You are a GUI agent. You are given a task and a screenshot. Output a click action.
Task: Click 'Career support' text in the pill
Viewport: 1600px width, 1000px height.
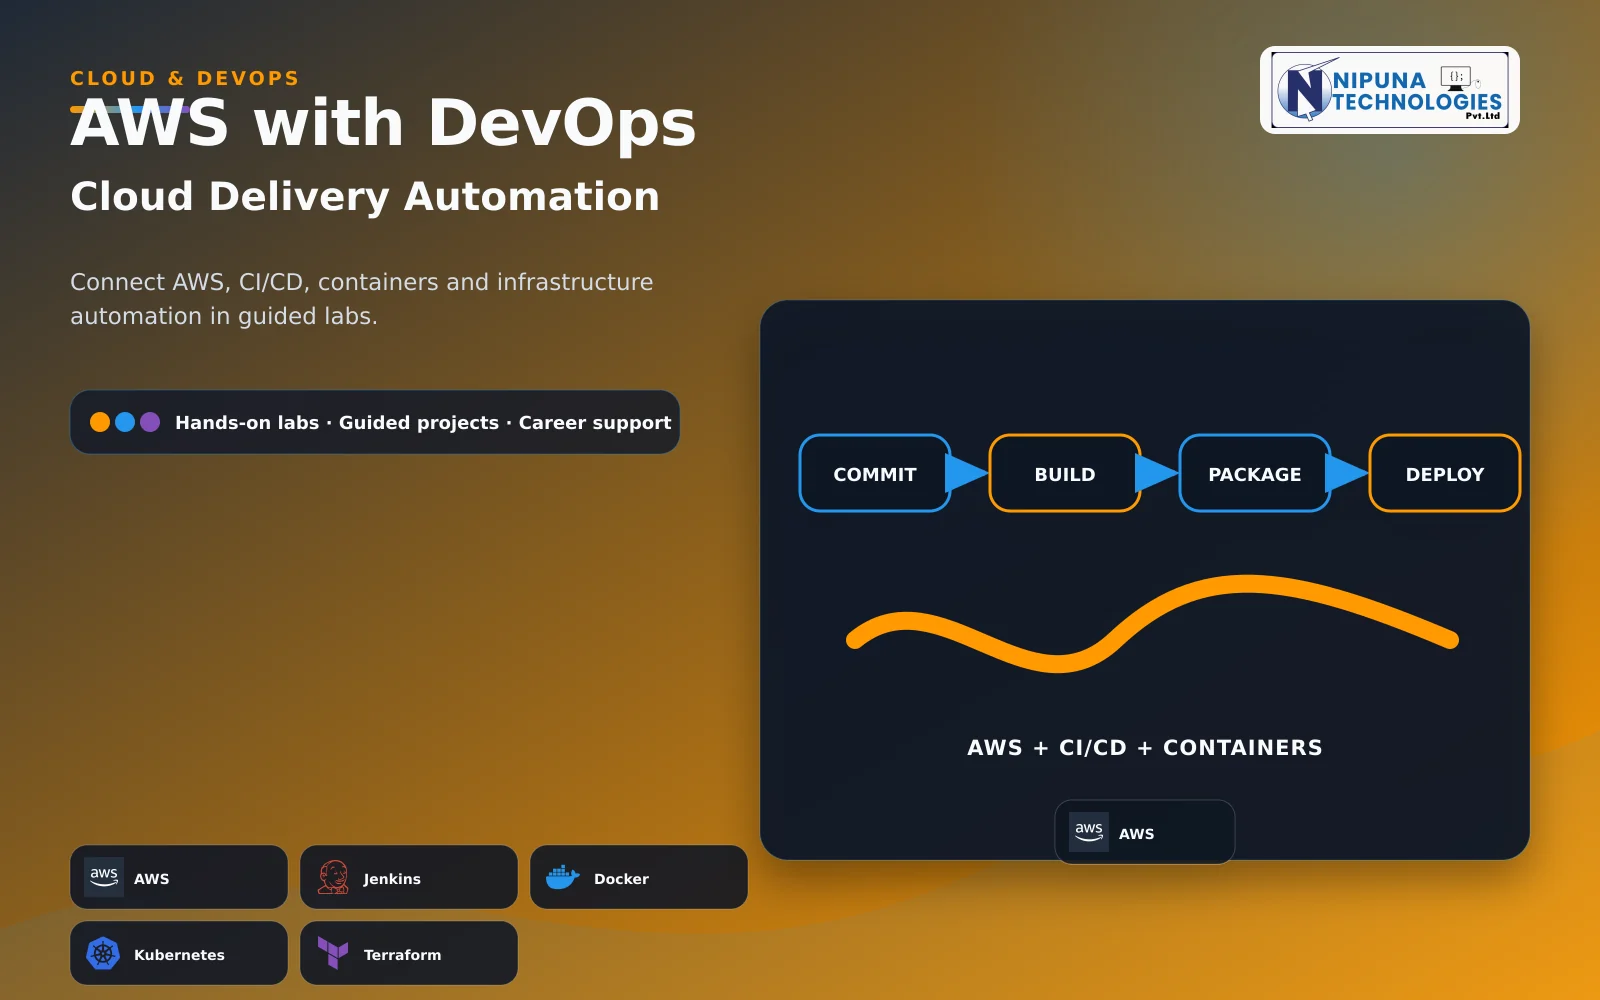pyautogui.click(x=595, y=423)
